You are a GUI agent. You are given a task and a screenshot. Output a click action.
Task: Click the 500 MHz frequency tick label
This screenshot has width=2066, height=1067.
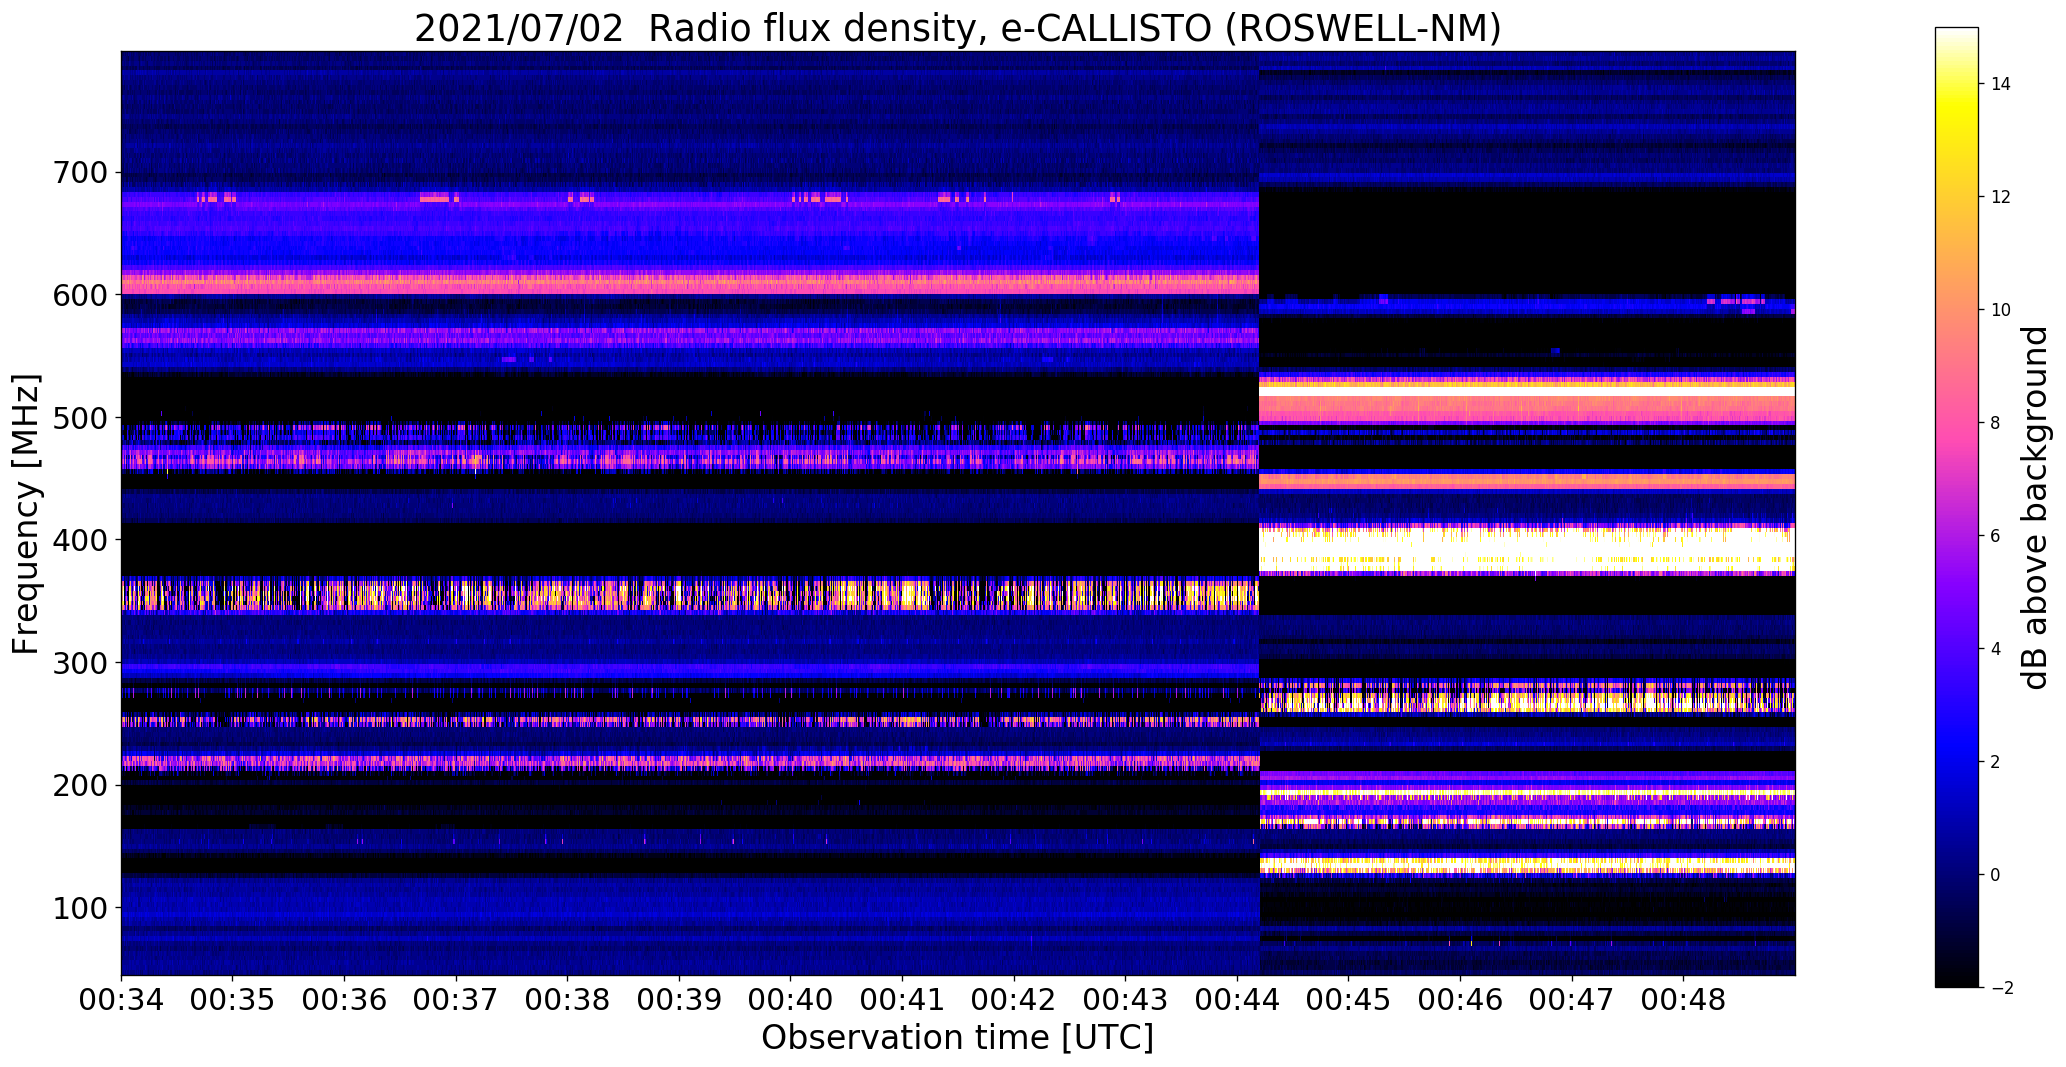tap(78, 418)
